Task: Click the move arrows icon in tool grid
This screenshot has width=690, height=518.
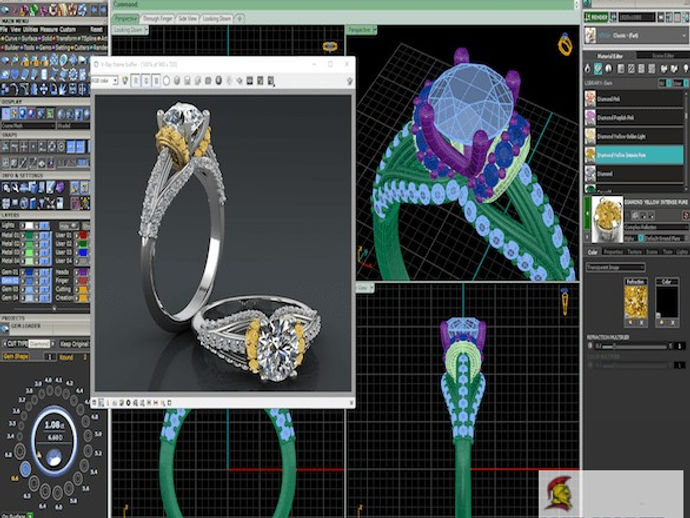Action: click(x=44, y=89)
